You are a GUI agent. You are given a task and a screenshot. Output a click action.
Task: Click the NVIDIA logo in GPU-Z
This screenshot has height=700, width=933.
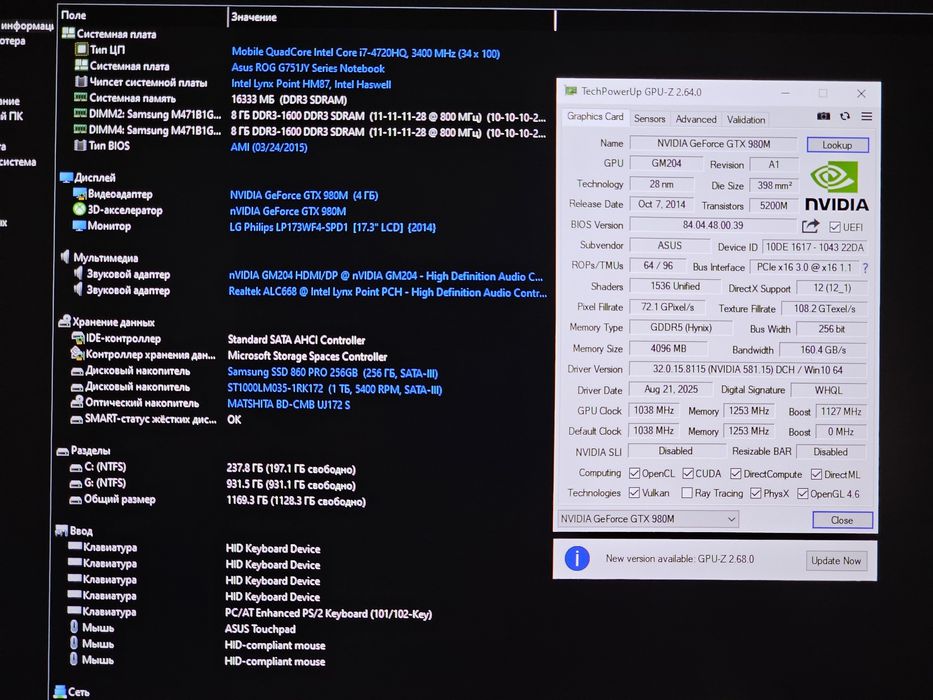click(x=837, y=187)
